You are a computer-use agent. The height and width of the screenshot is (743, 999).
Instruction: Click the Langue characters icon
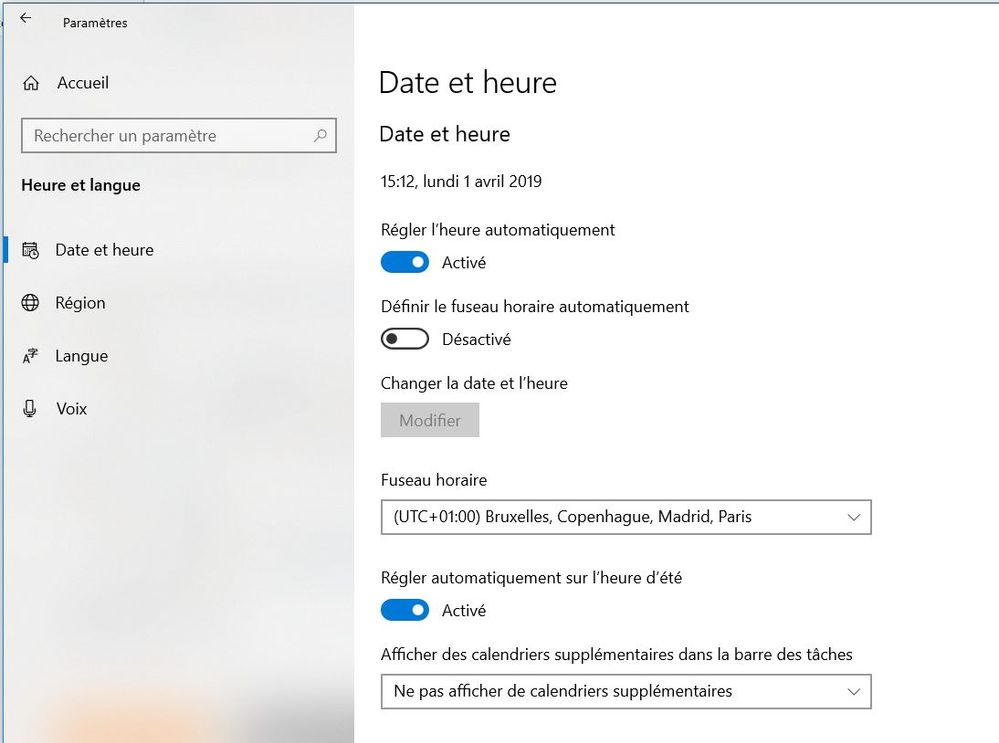30,356
